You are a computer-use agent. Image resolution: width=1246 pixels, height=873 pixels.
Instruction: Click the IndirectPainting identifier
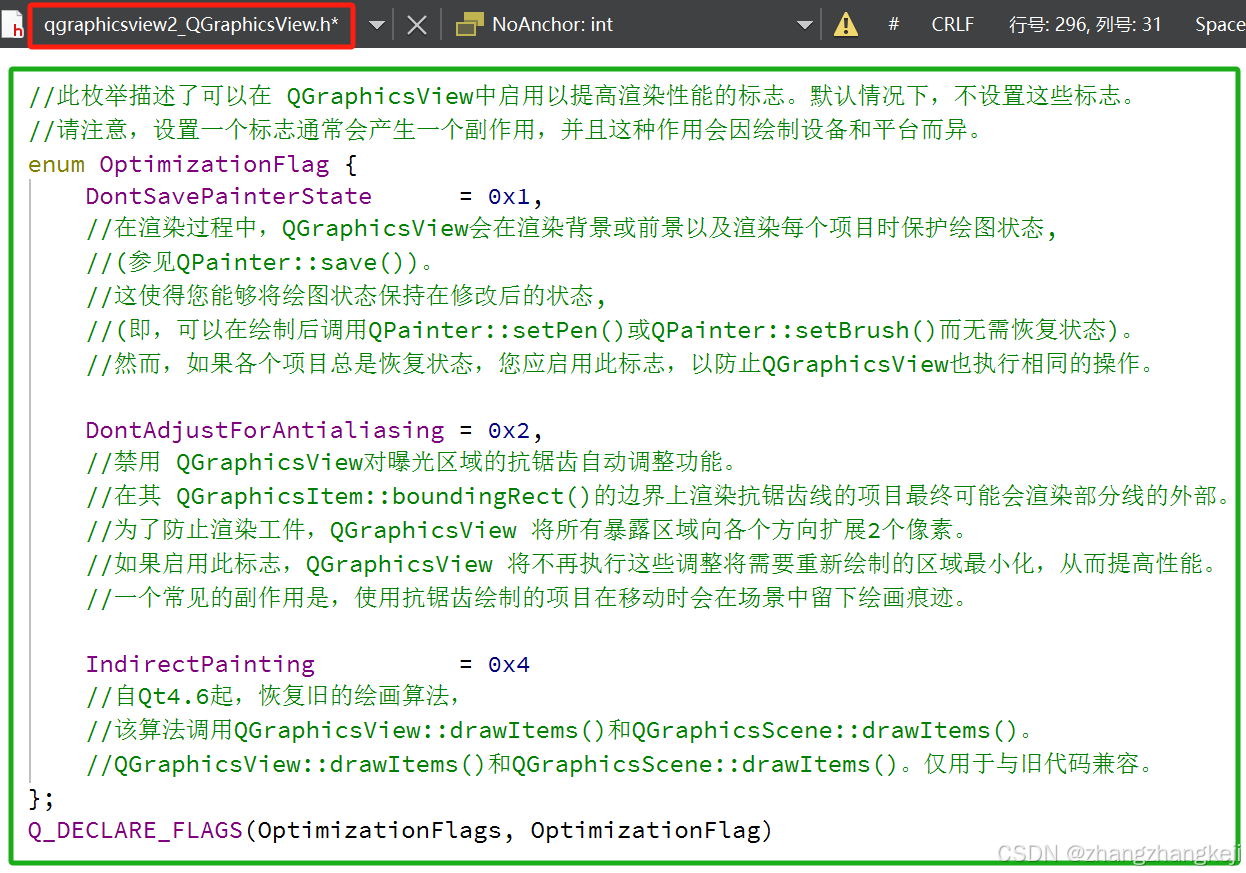click(200, 664)
